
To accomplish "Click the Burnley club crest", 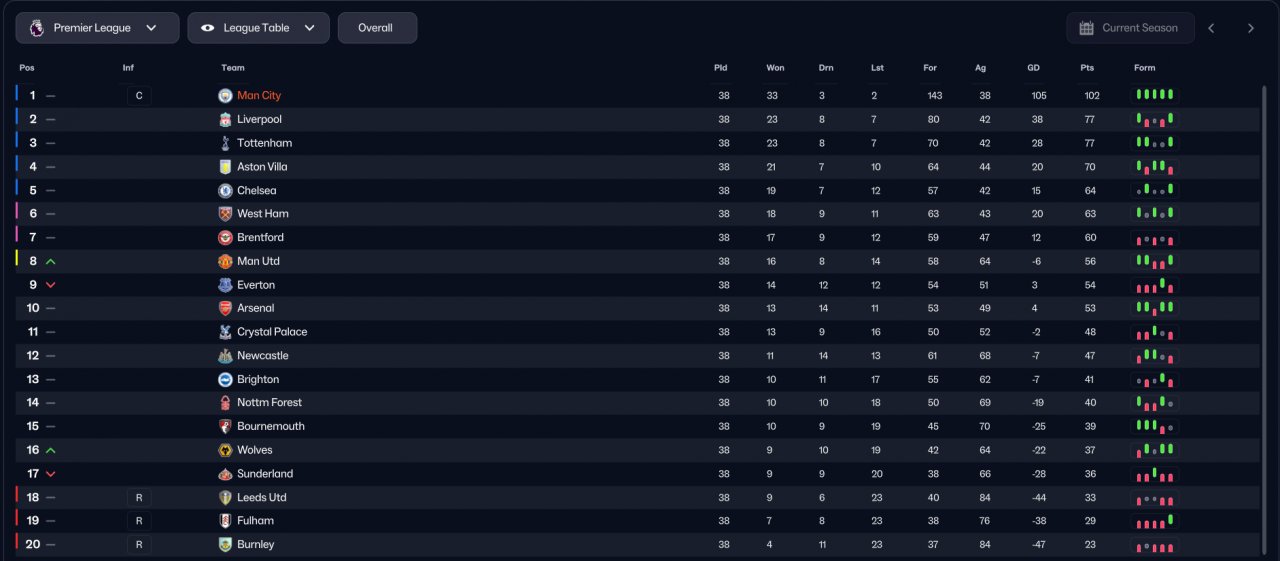I will (x=225, y=545).
